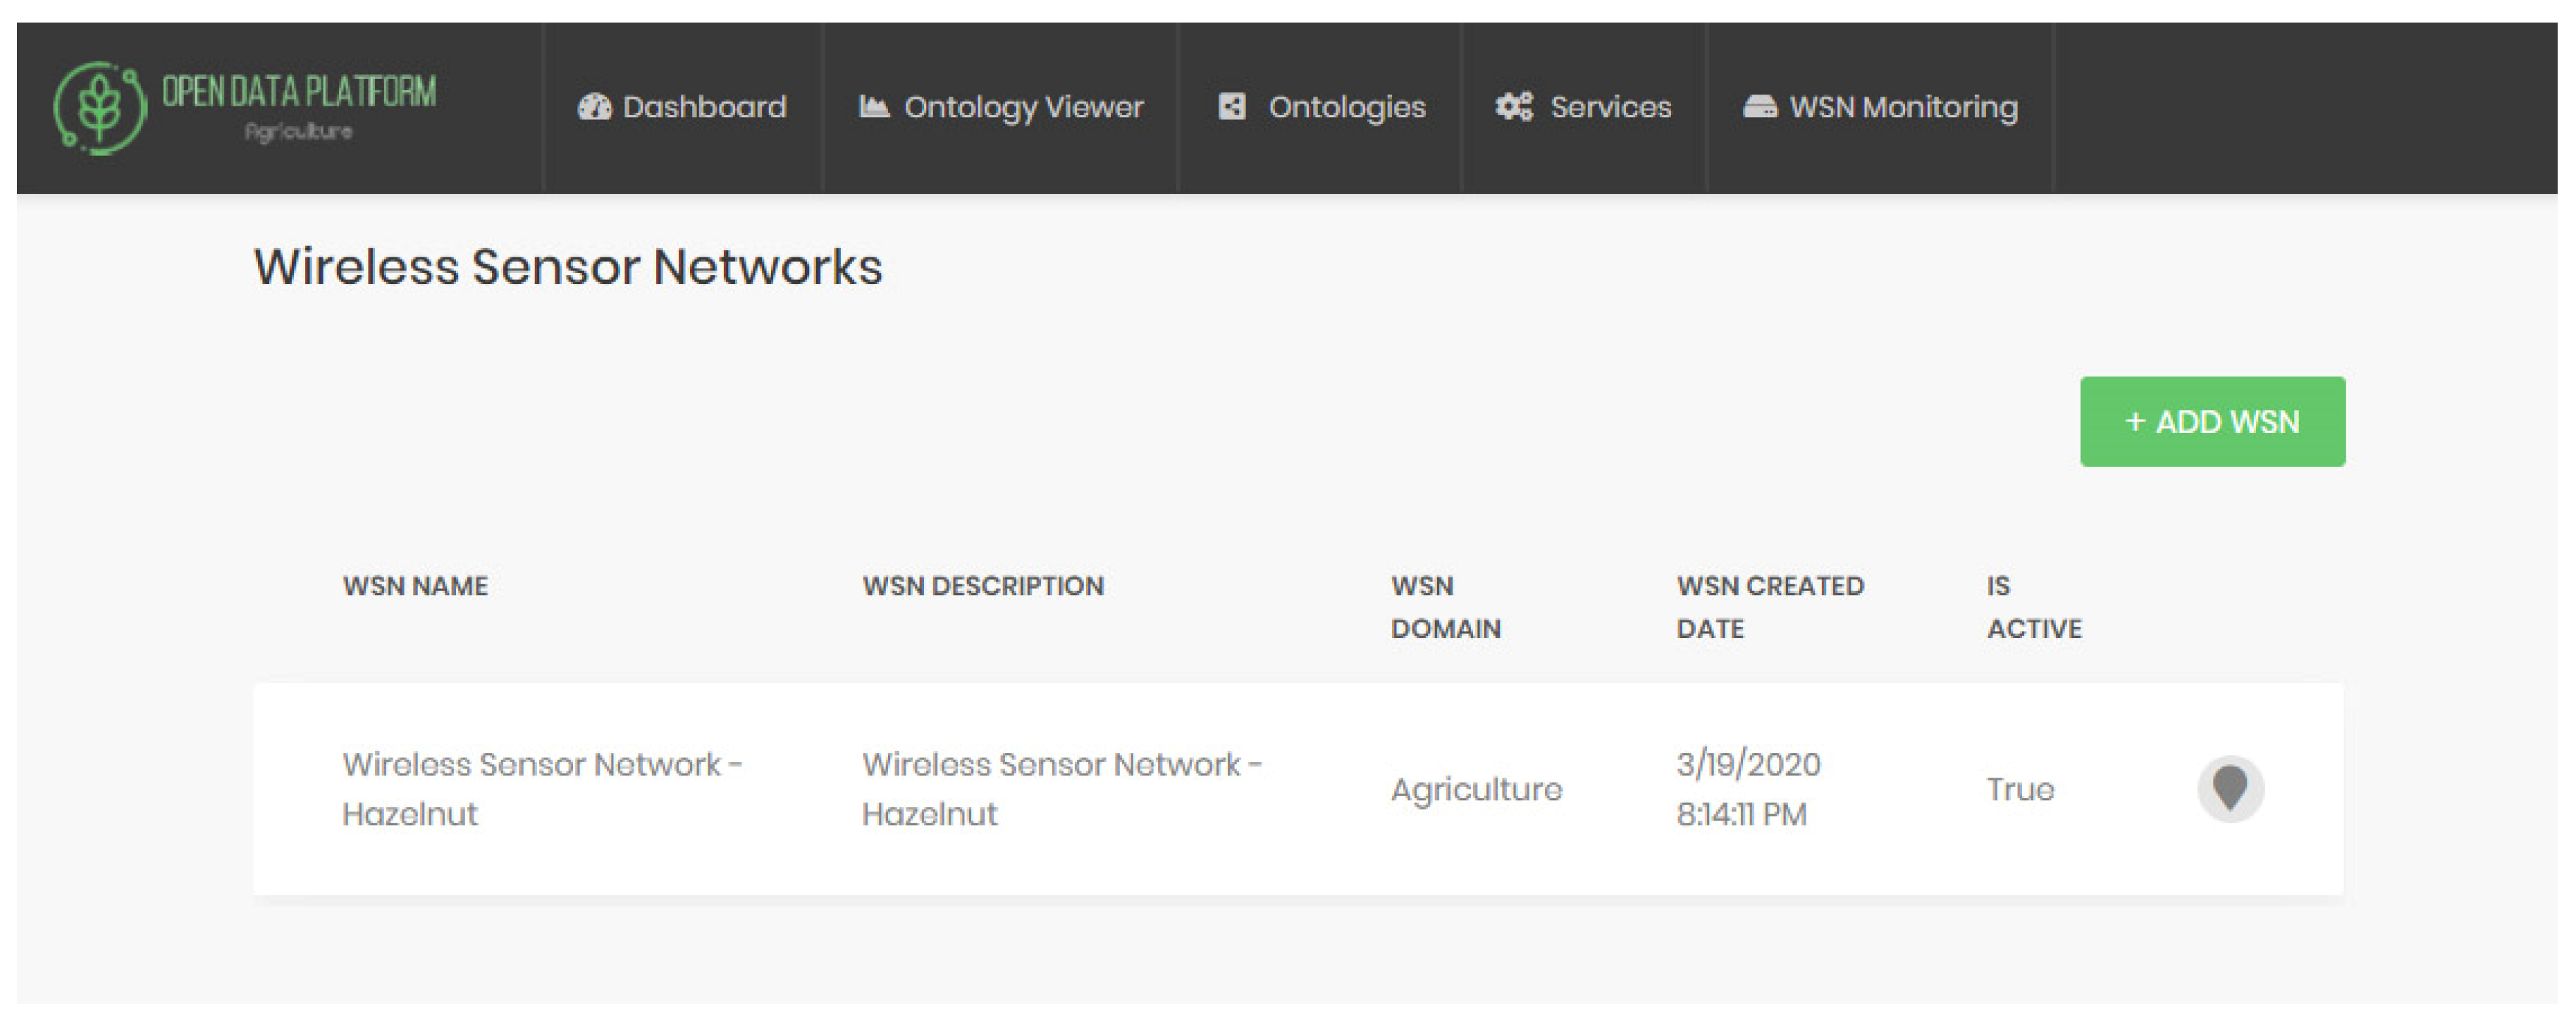Click the WSN DESCRIPTION column header
The width and height of the screenshot is (2576, 1023).
pos(983,586)
